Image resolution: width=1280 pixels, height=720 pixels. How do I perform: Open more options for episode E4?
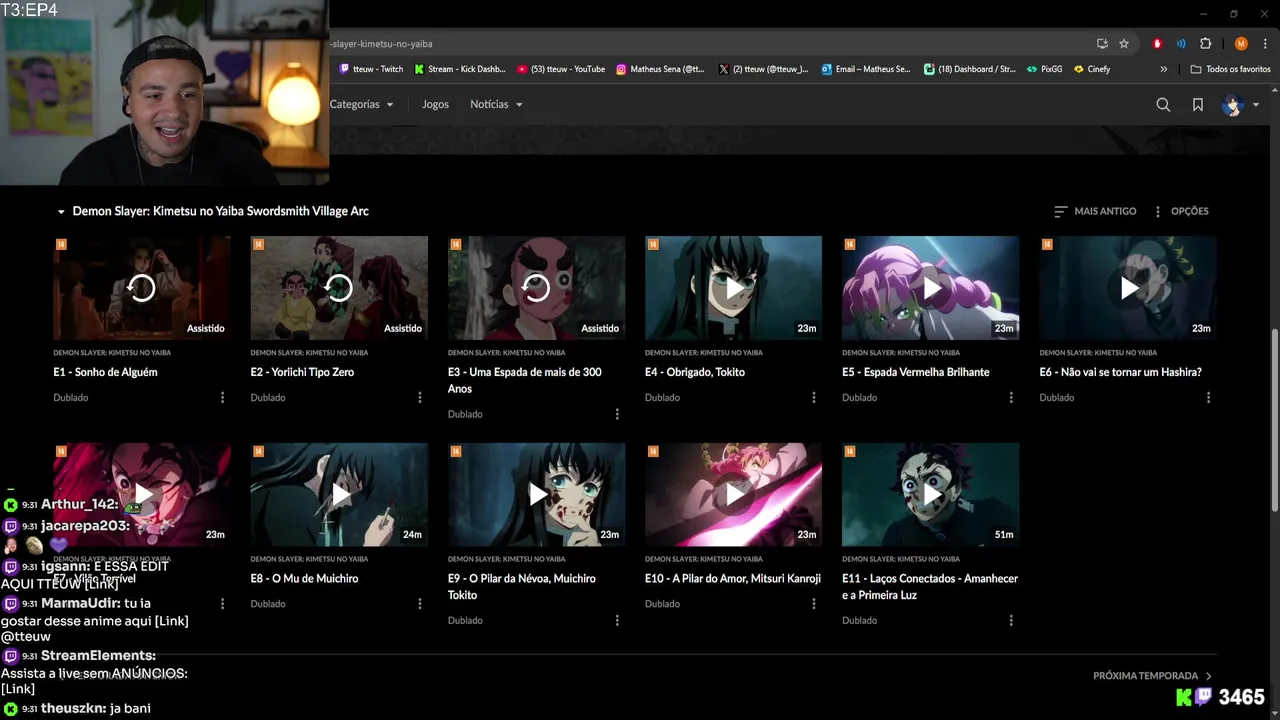[x=814, y=398]
